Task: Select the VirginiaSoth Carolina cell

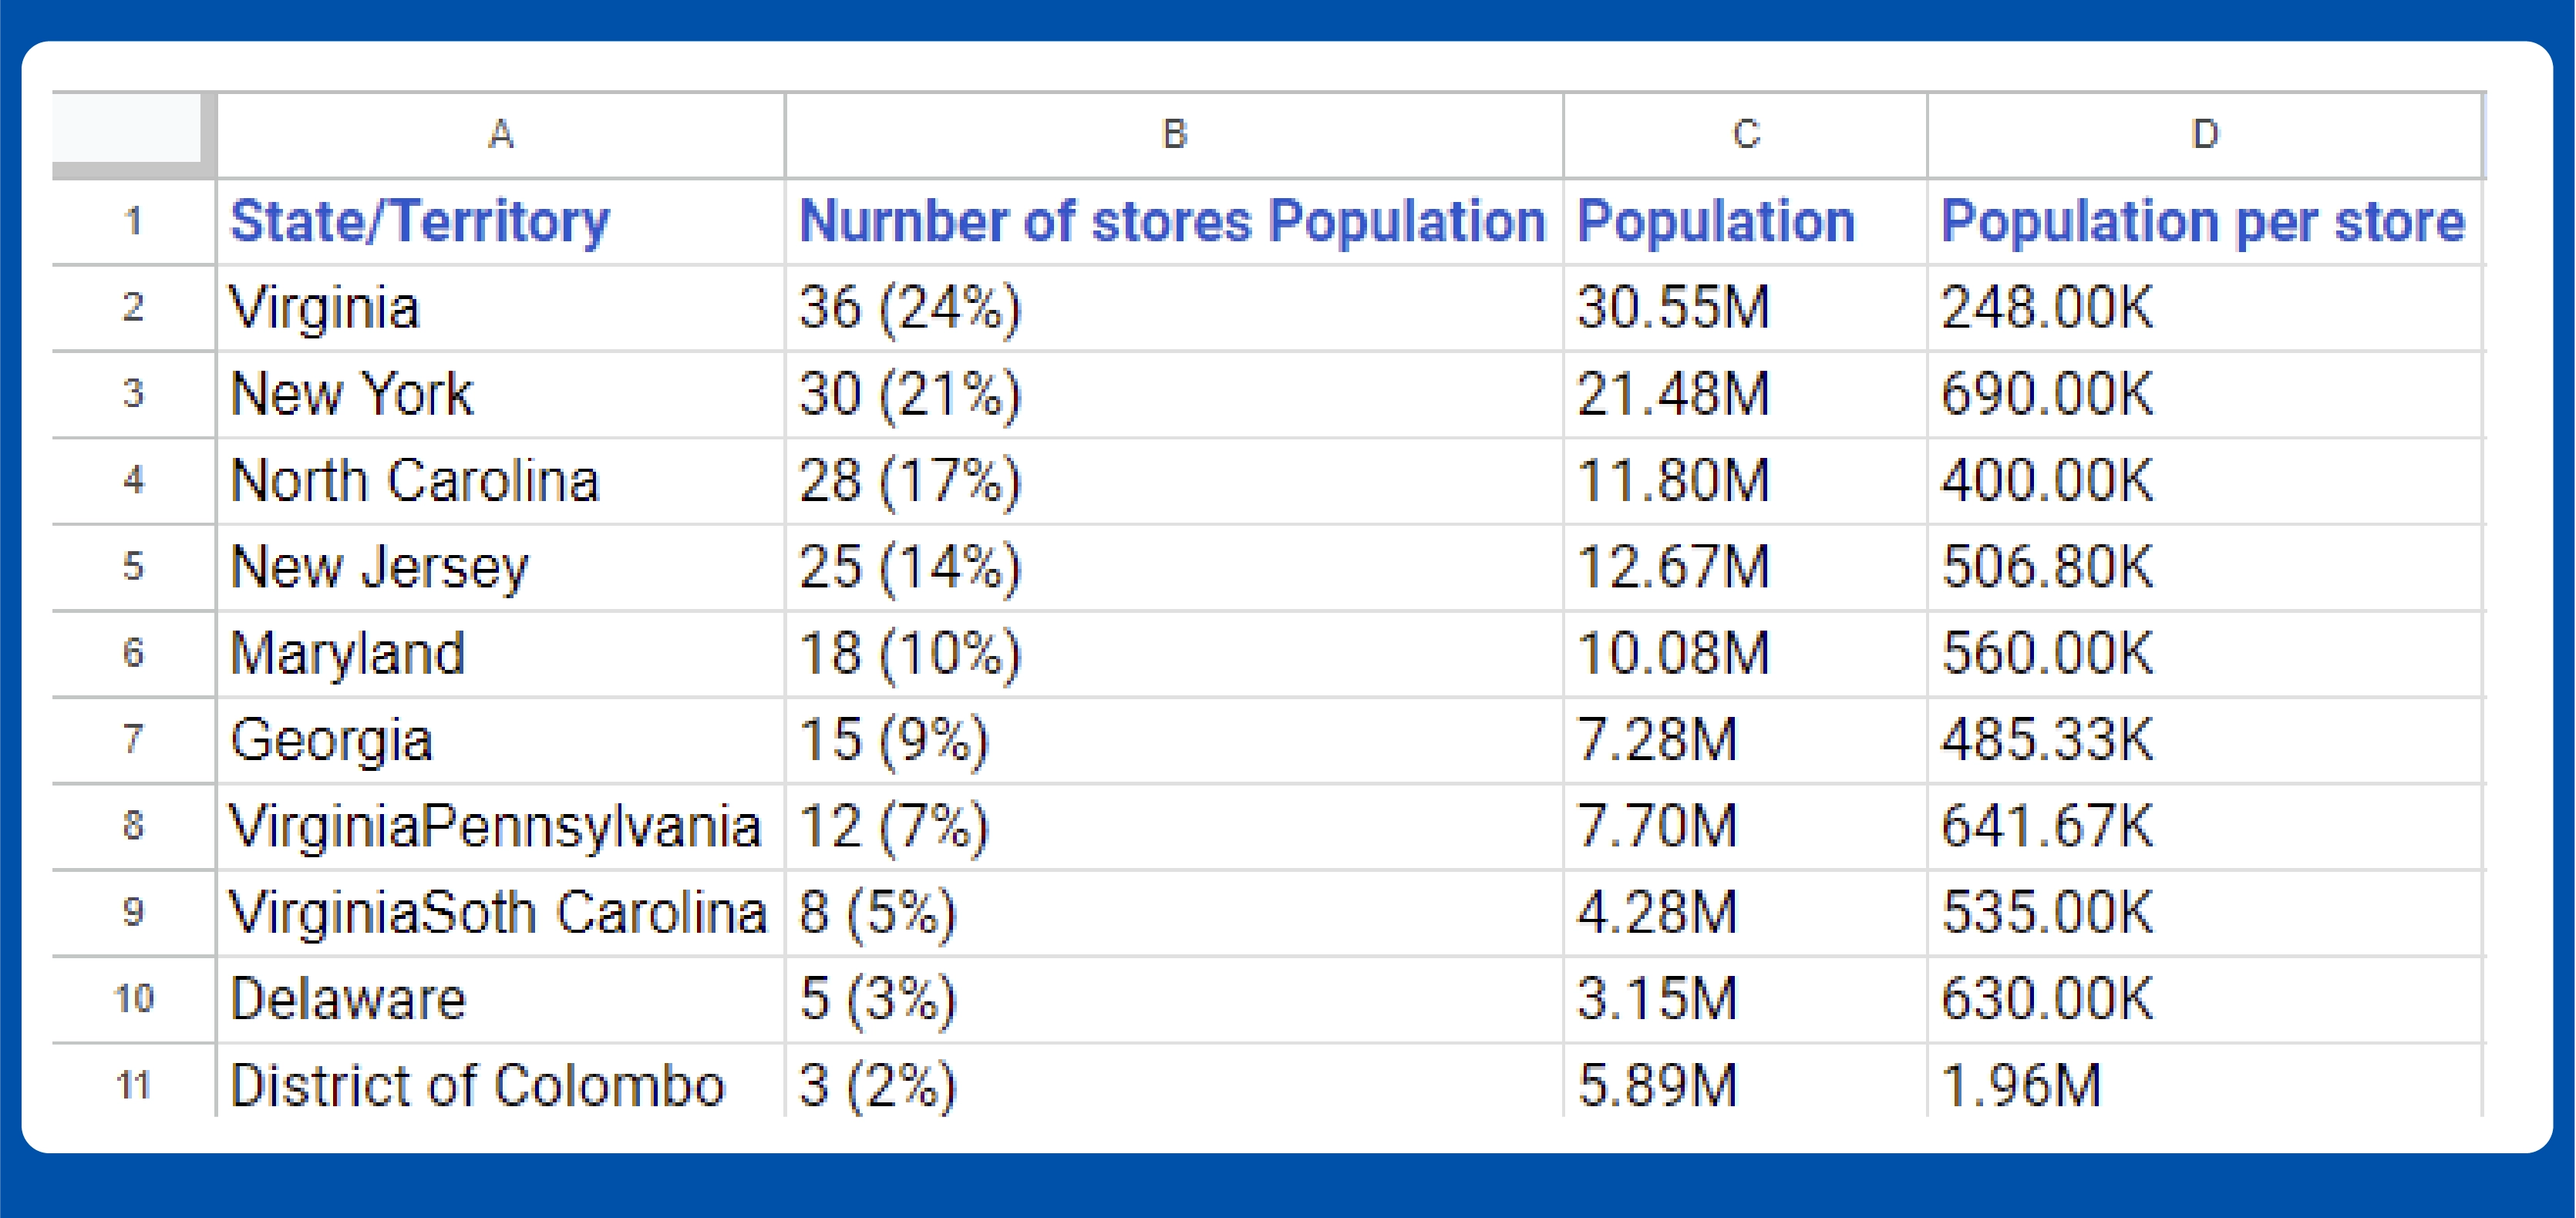Action: [501, 913]
